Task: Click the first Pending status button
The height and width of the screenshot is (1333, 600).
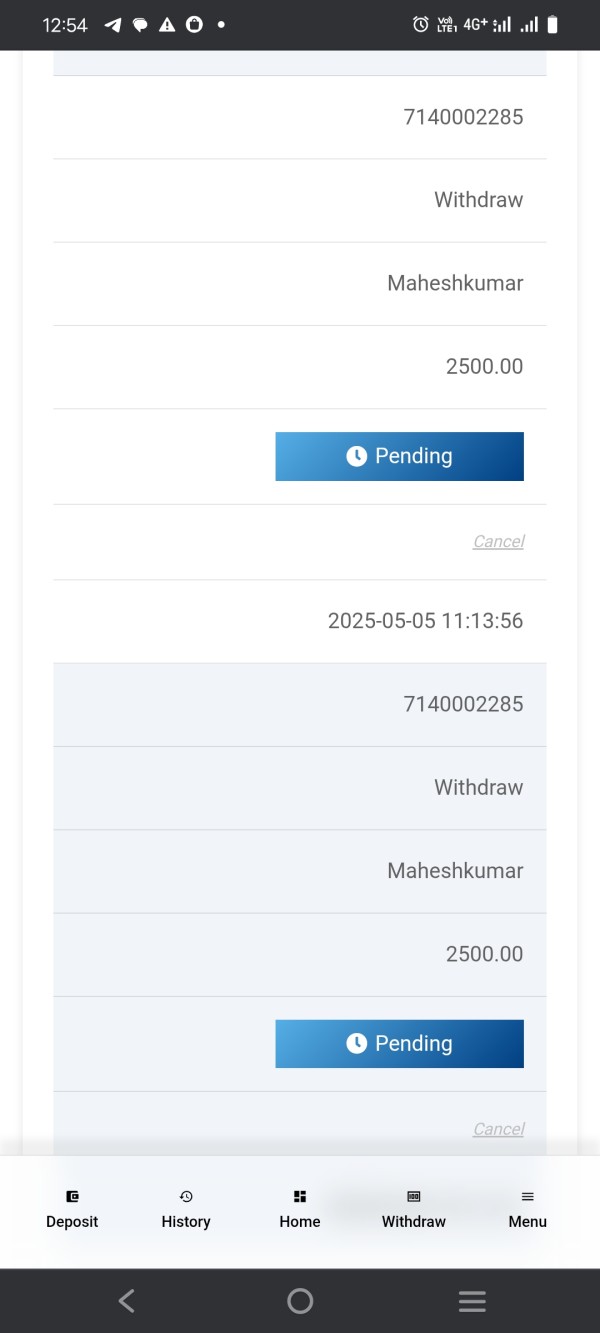Action: pos(399,456)
